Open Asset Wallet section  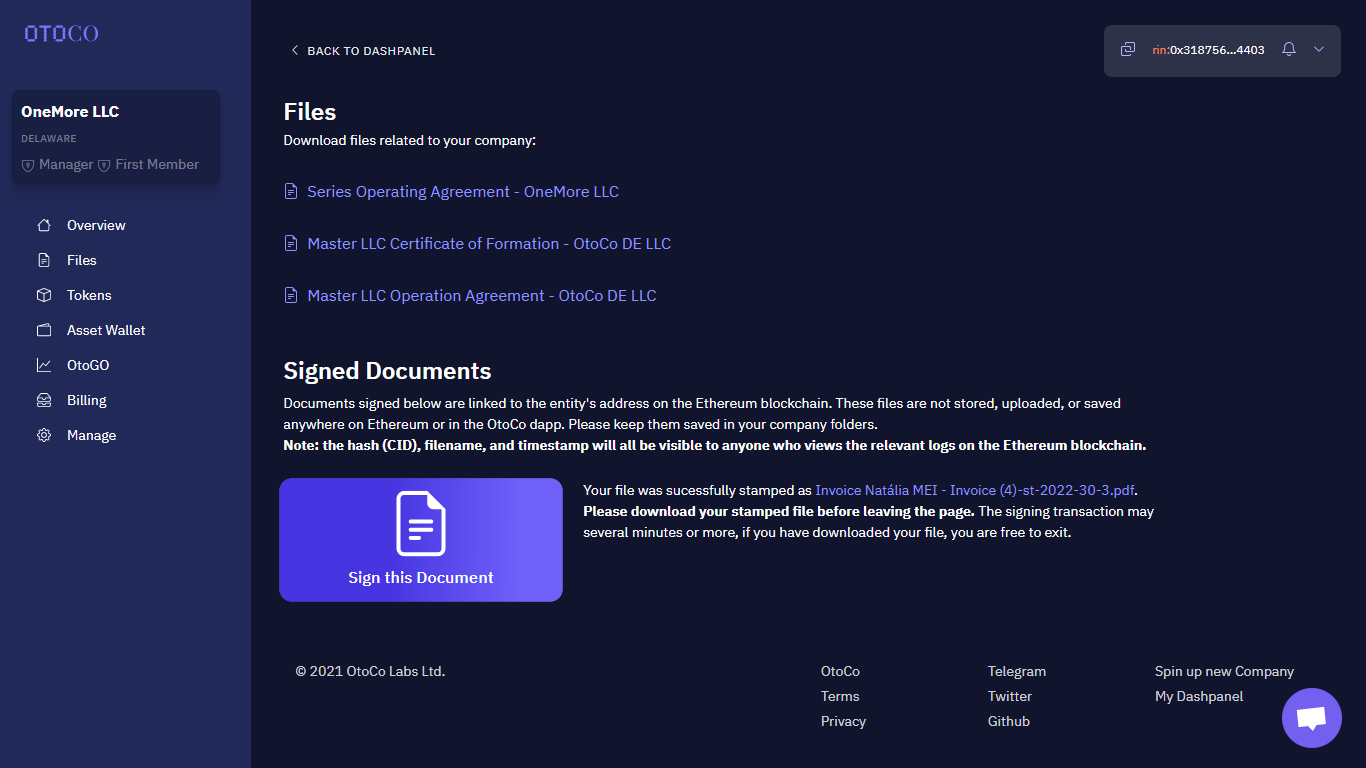(106, 330)
